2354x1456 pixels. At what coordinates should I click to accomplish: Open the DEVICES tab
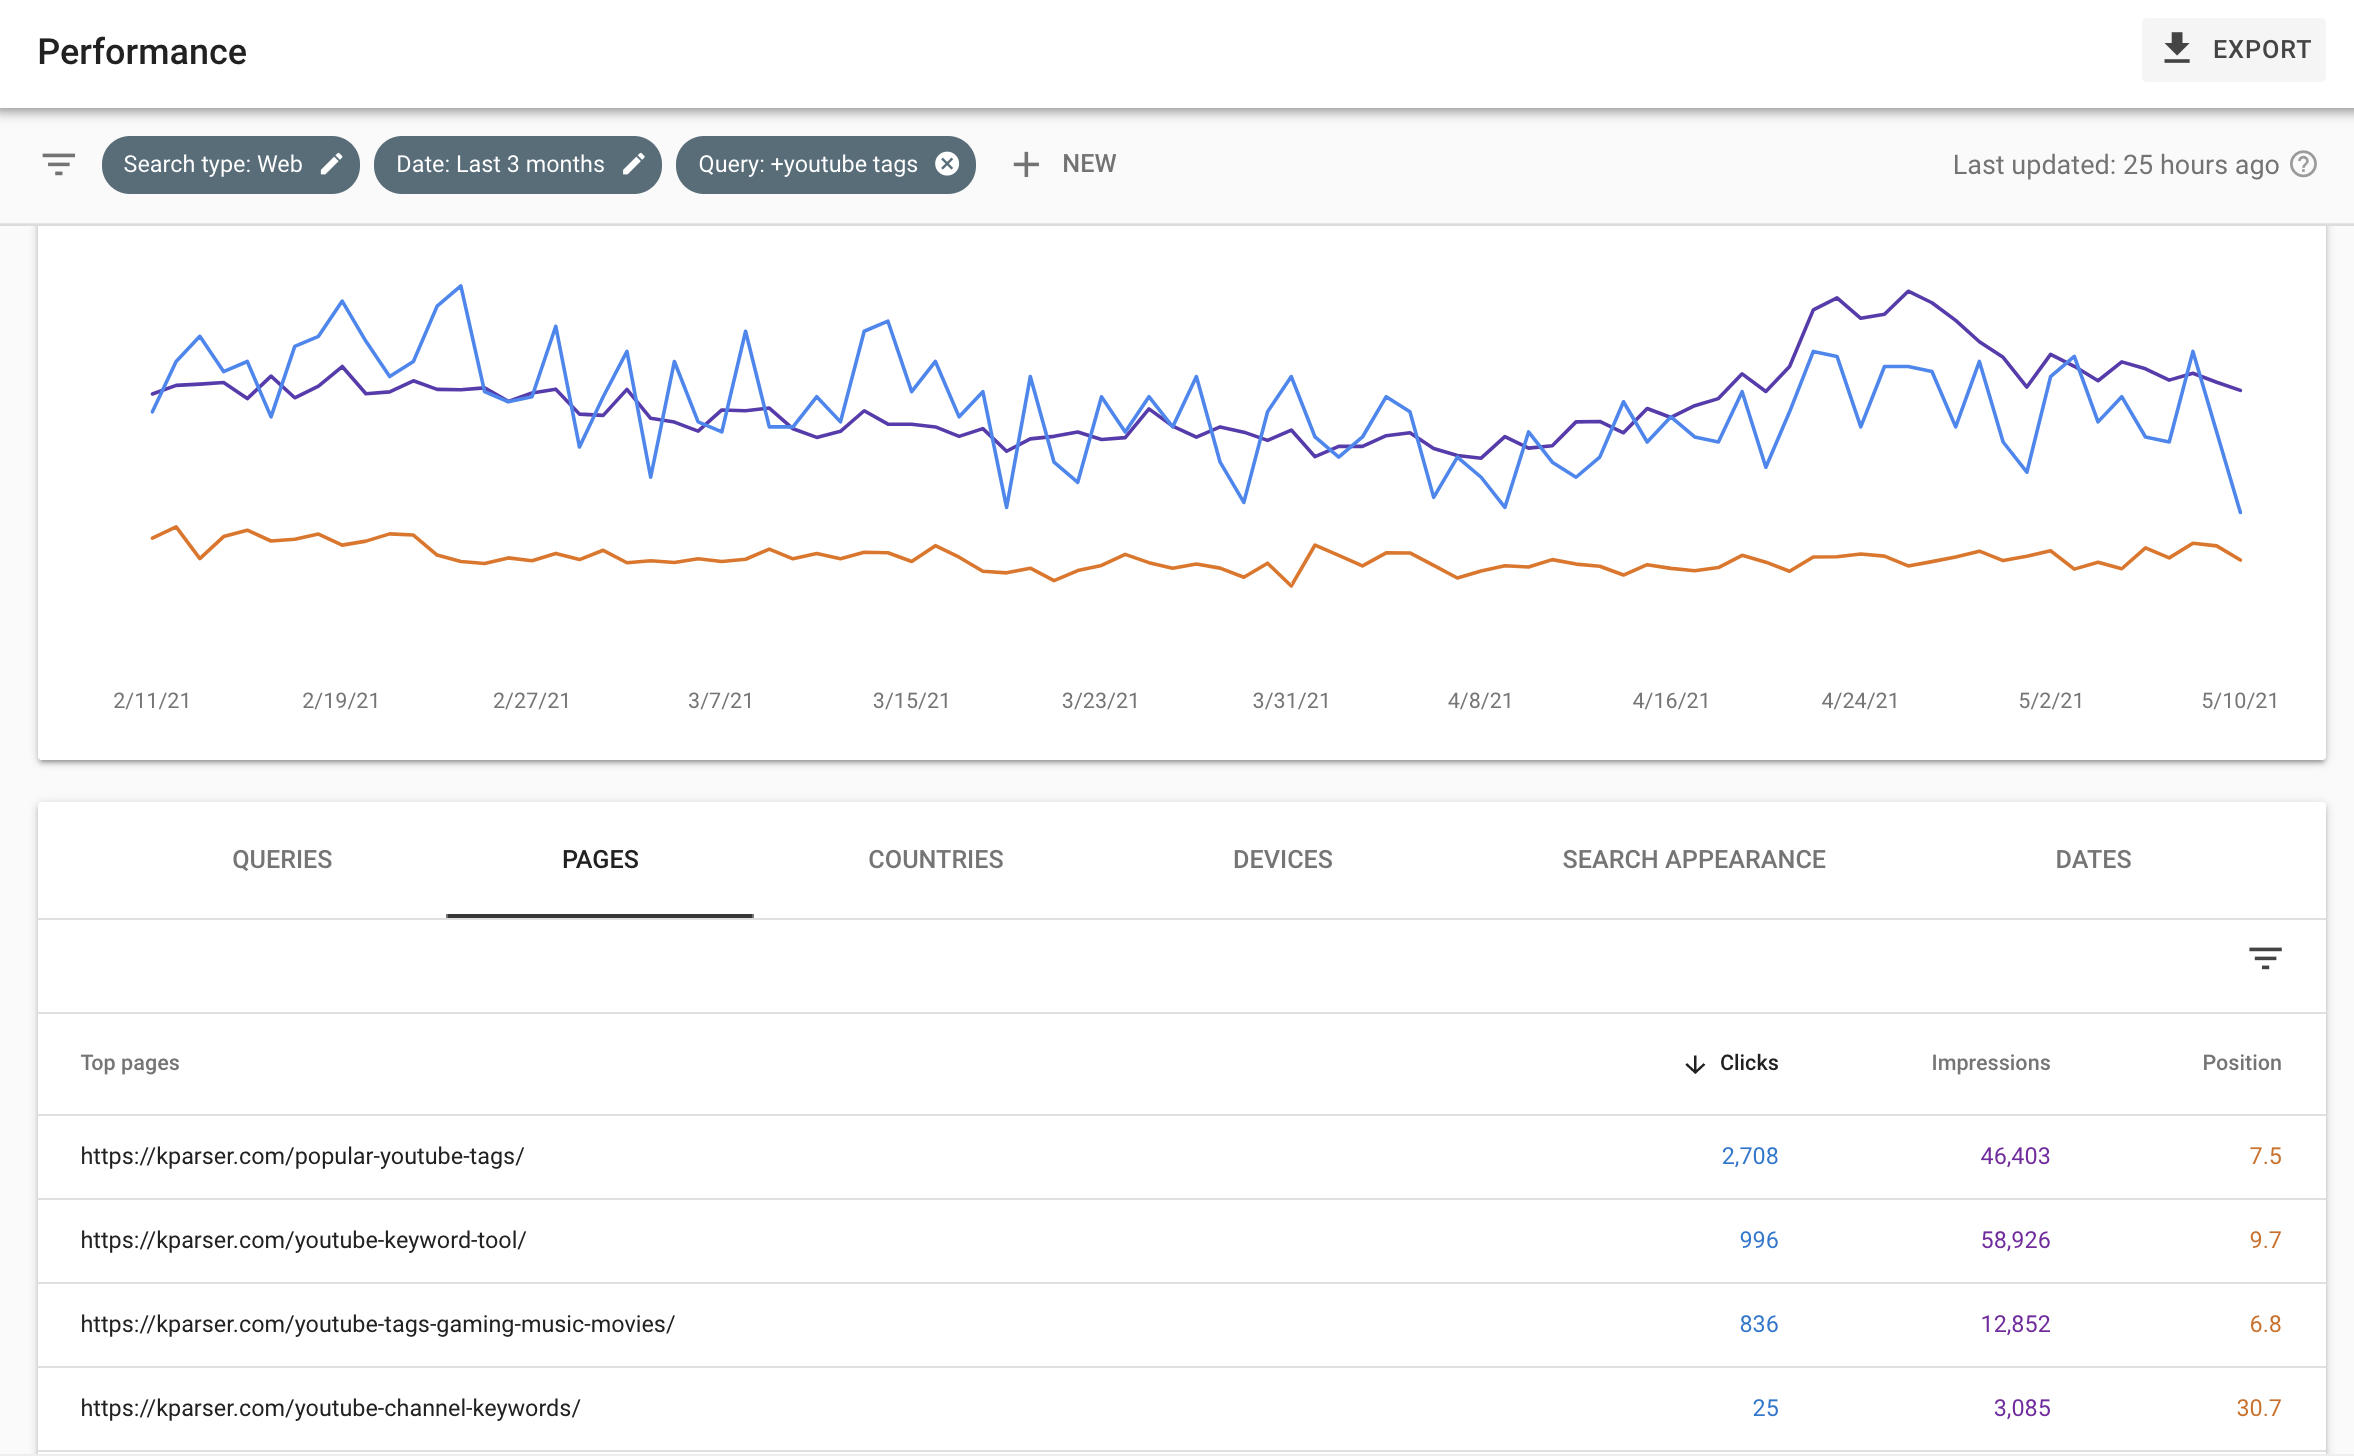coord(1283,859)
